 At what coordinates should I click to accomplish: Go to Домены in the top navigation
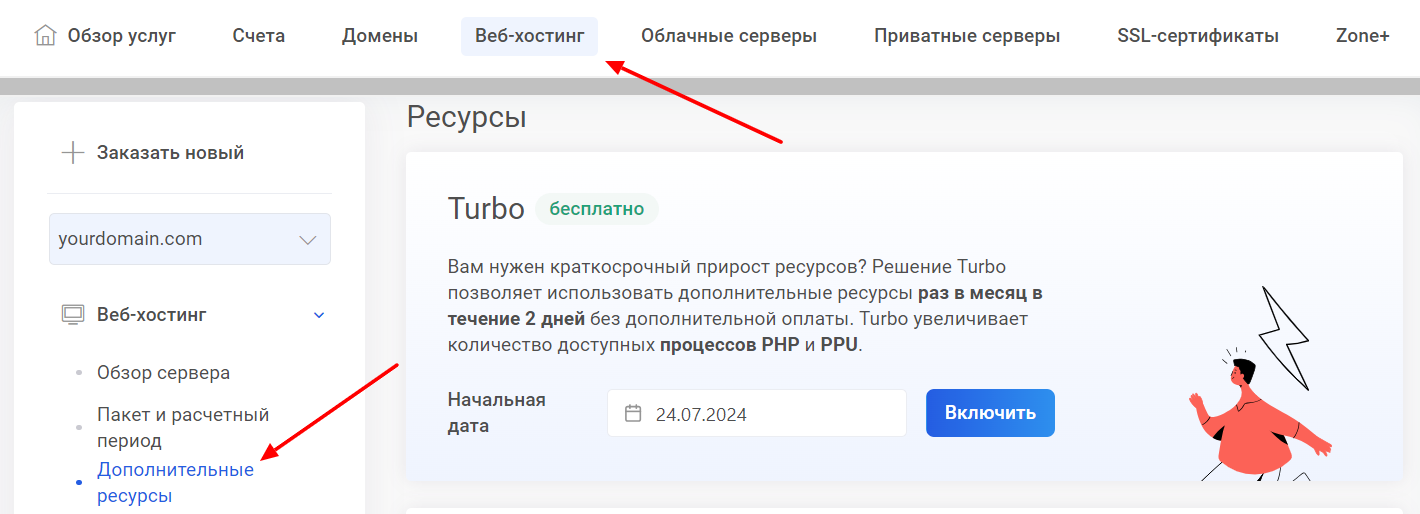[x=380, y=36]
